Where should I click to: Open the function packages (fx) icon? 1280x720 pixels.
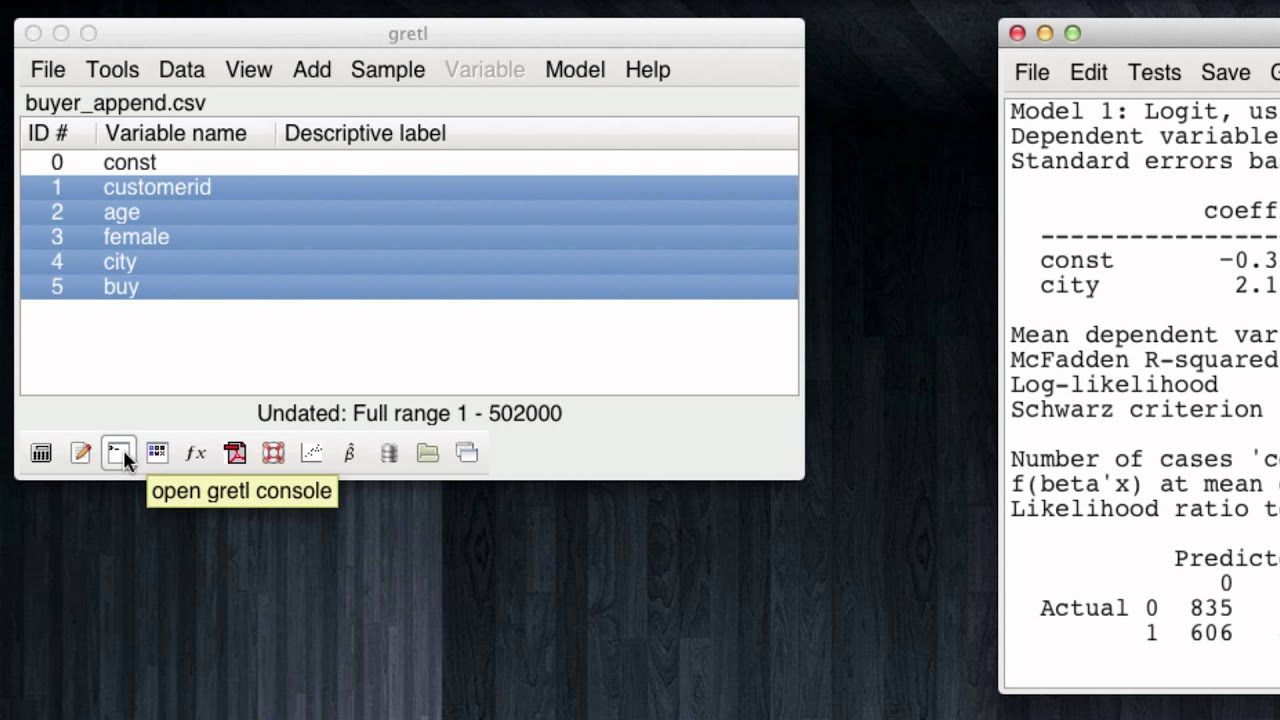pos(196,453)
